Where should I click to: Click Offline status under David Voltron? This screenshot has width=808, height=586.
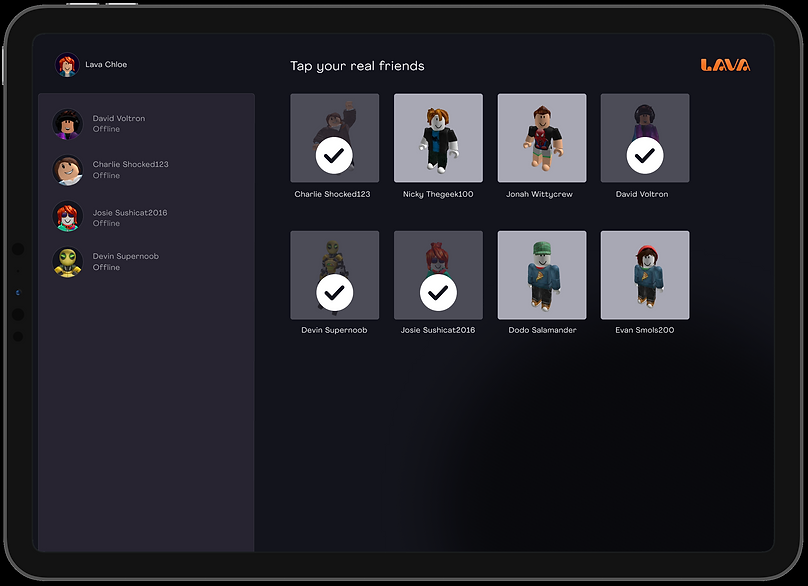pos(106,129)
